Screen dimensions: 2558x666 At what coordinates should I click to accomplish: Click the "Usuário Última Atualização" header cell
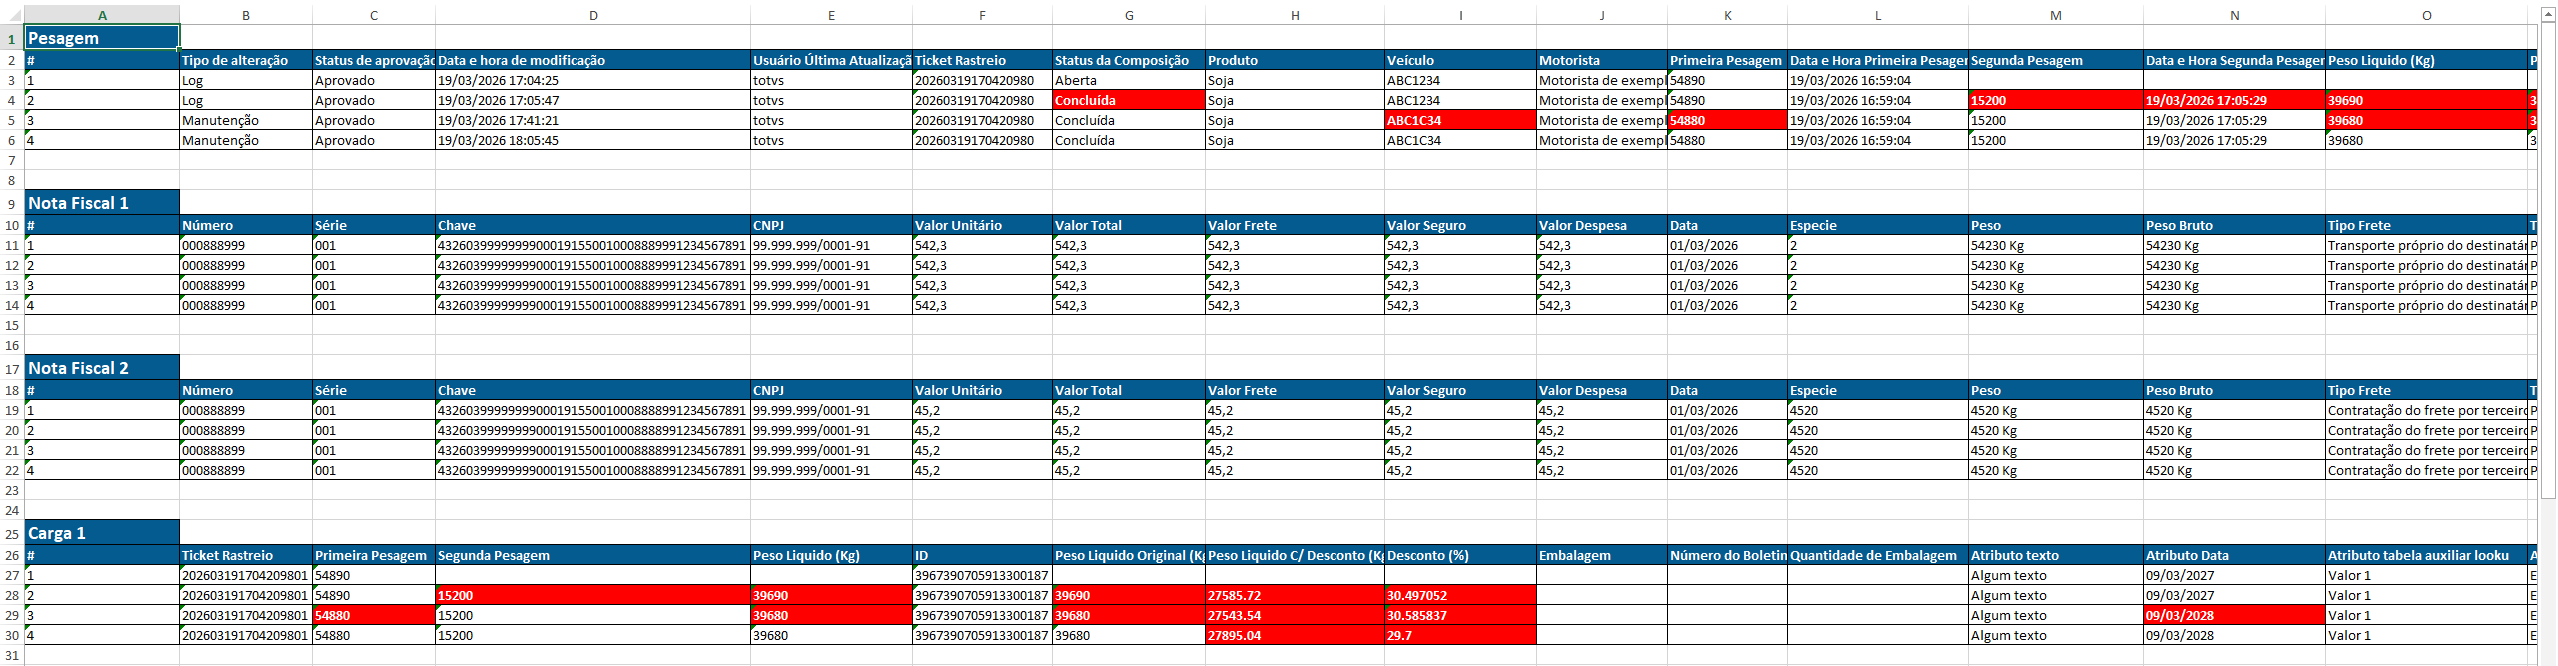pos(831,60)
